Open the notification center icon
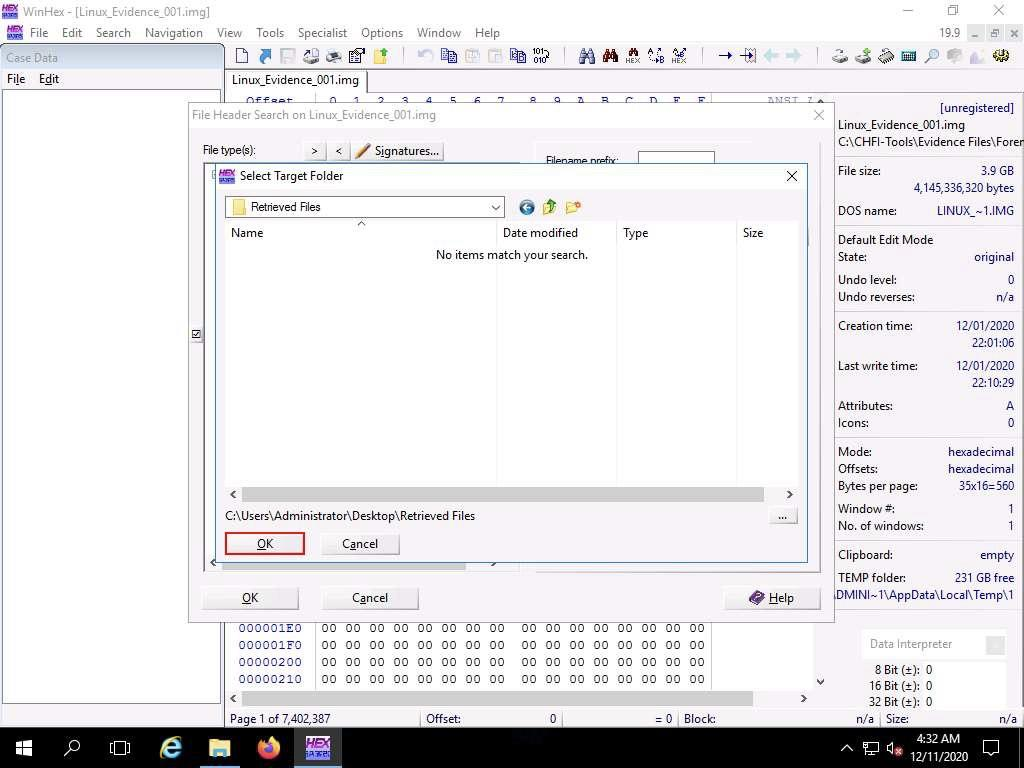 click(991, 748)
